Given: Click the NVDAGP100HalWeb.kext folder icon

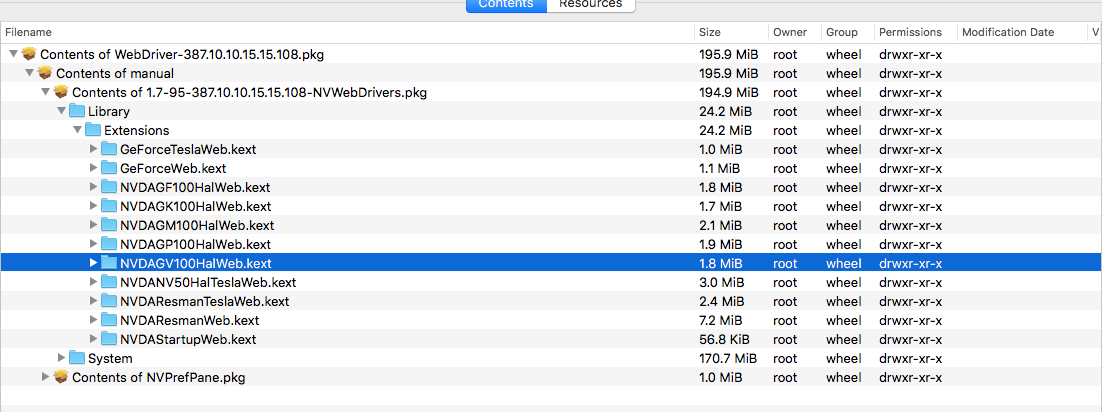Looking at the screenshot, I should tap(109, 244).
